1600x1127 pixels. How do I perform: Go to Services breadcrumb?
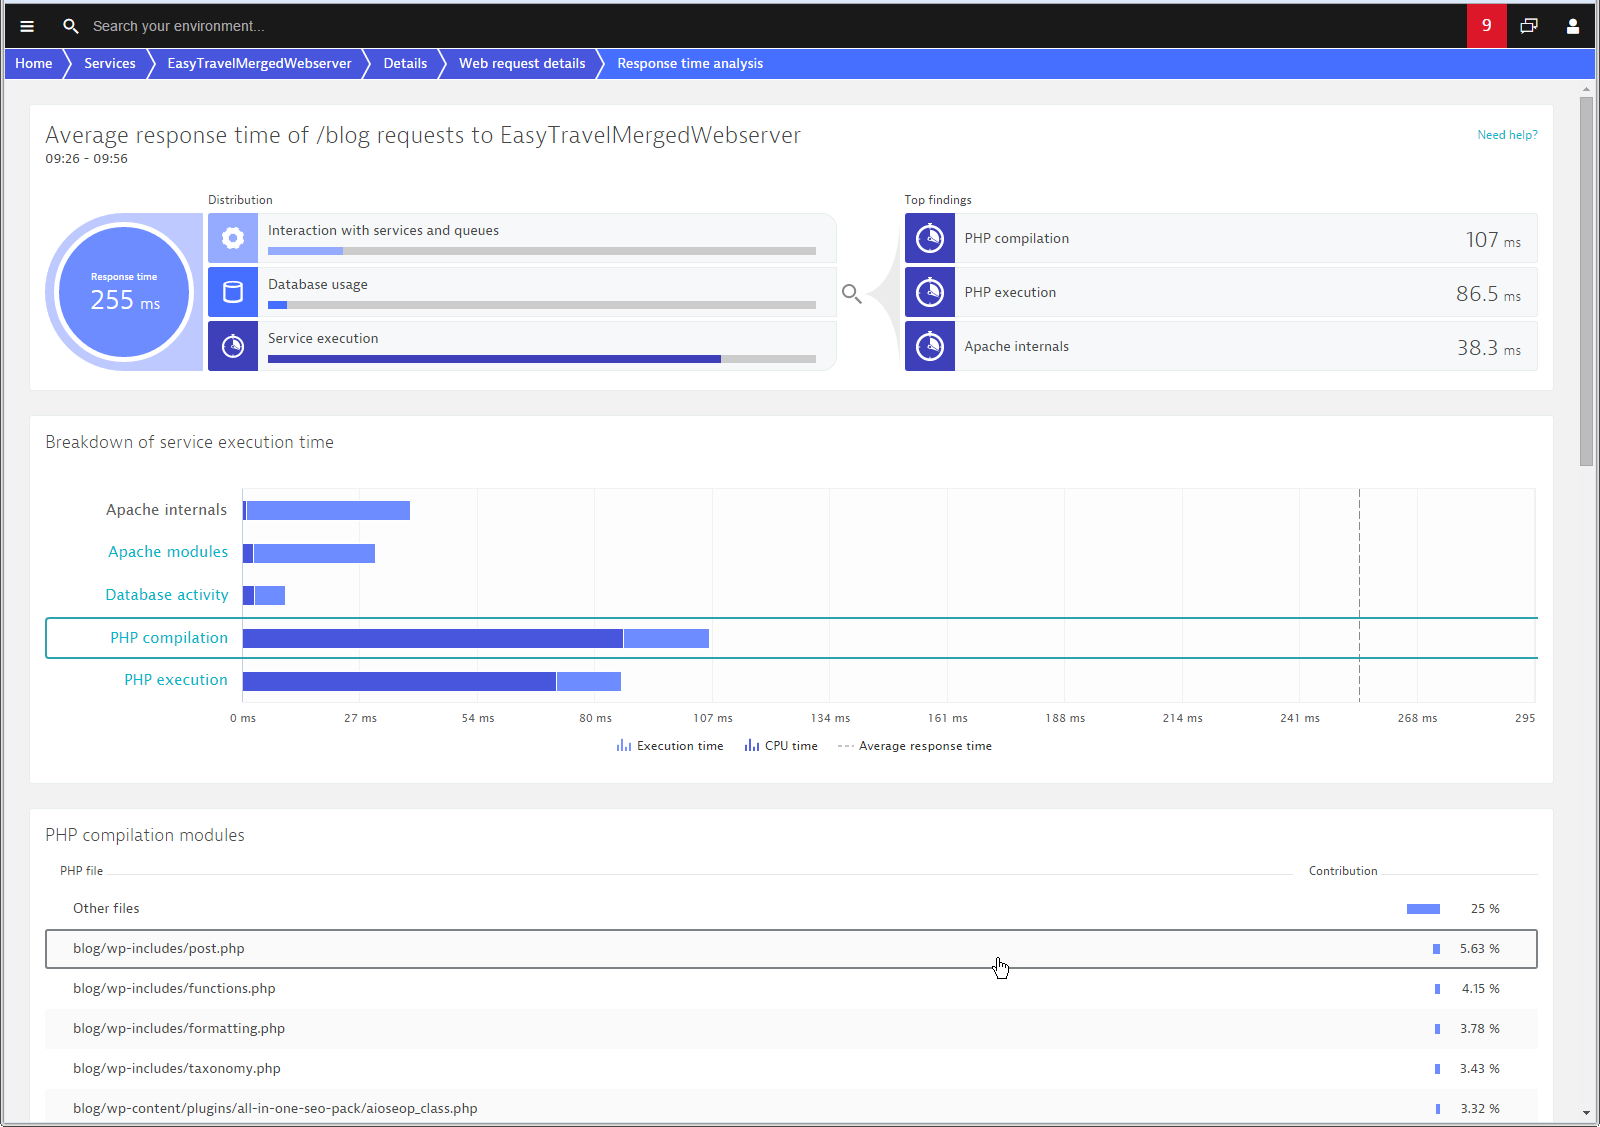pos(110,63)
